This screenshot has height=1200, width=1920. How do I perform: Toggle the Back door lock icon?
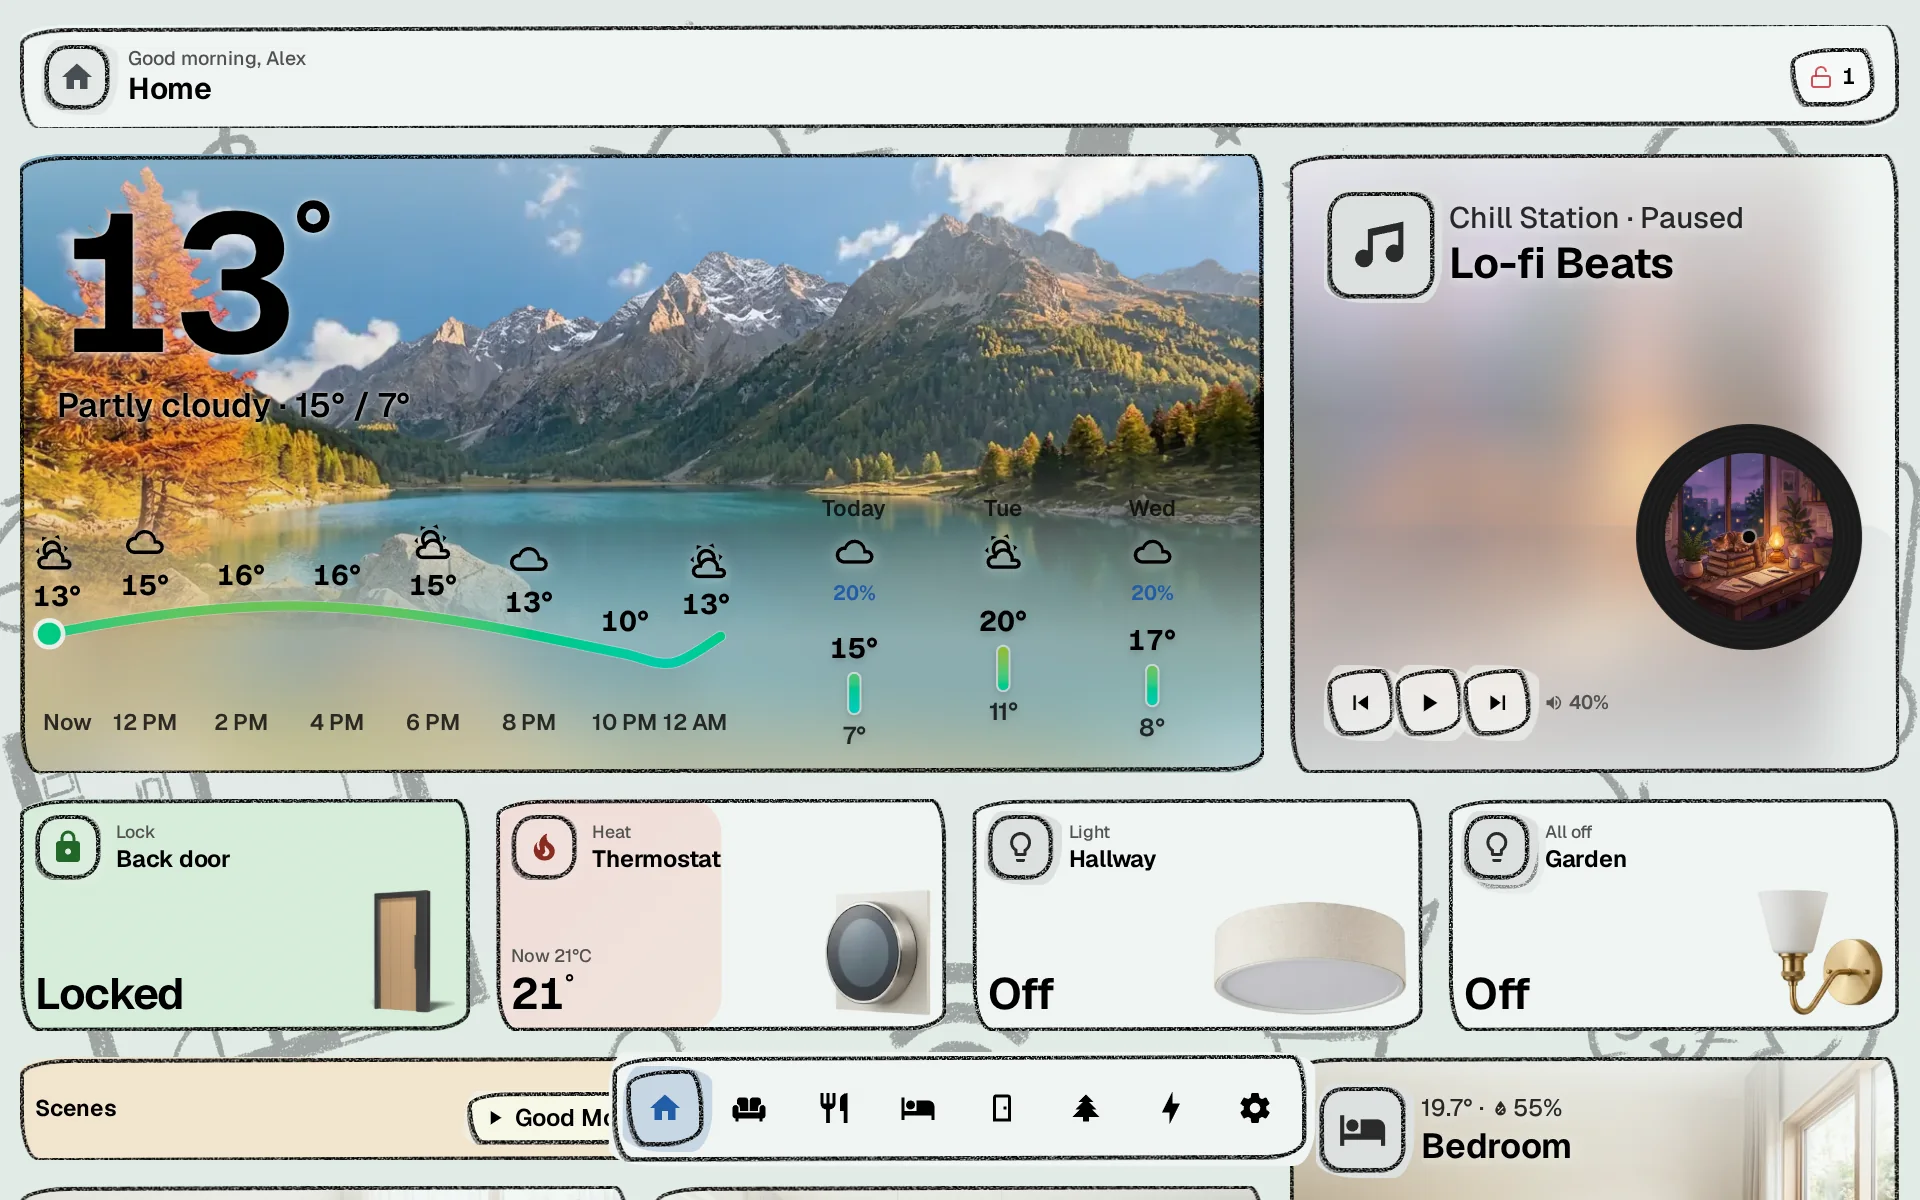coord(68,847)
